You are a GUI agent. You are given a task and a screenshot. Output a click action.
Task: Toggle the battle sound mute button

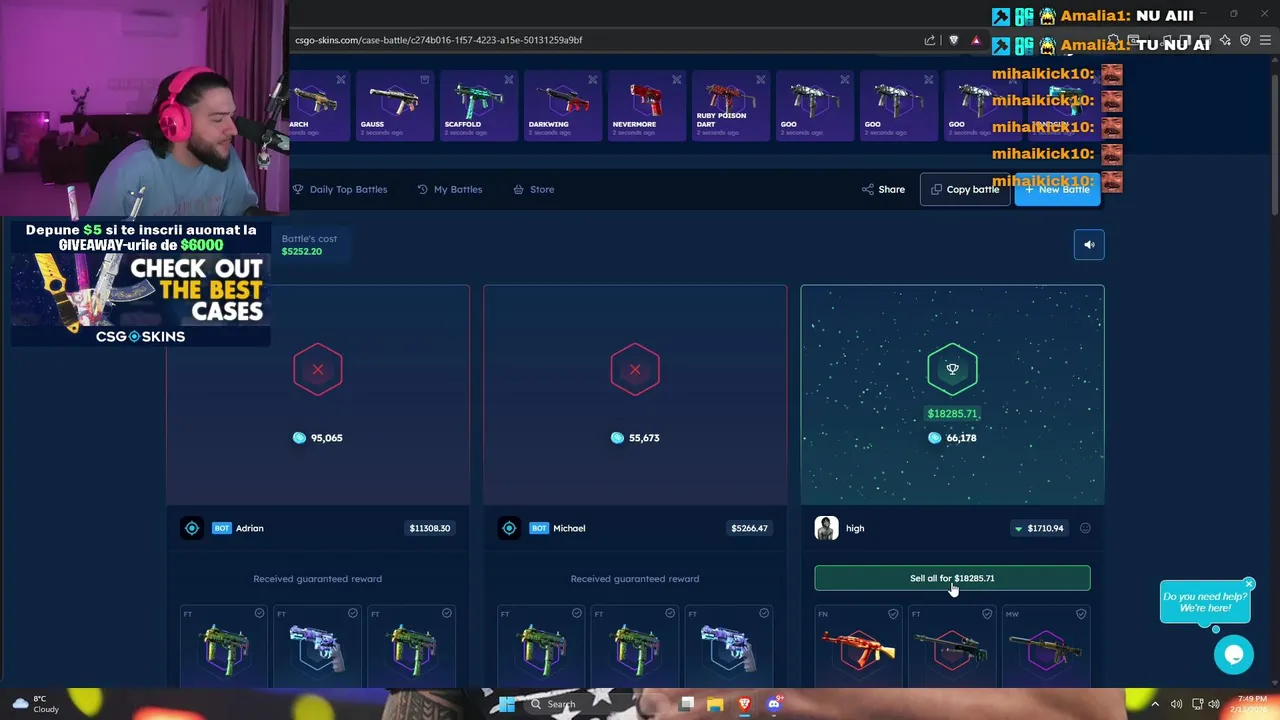click(1089, 244)
